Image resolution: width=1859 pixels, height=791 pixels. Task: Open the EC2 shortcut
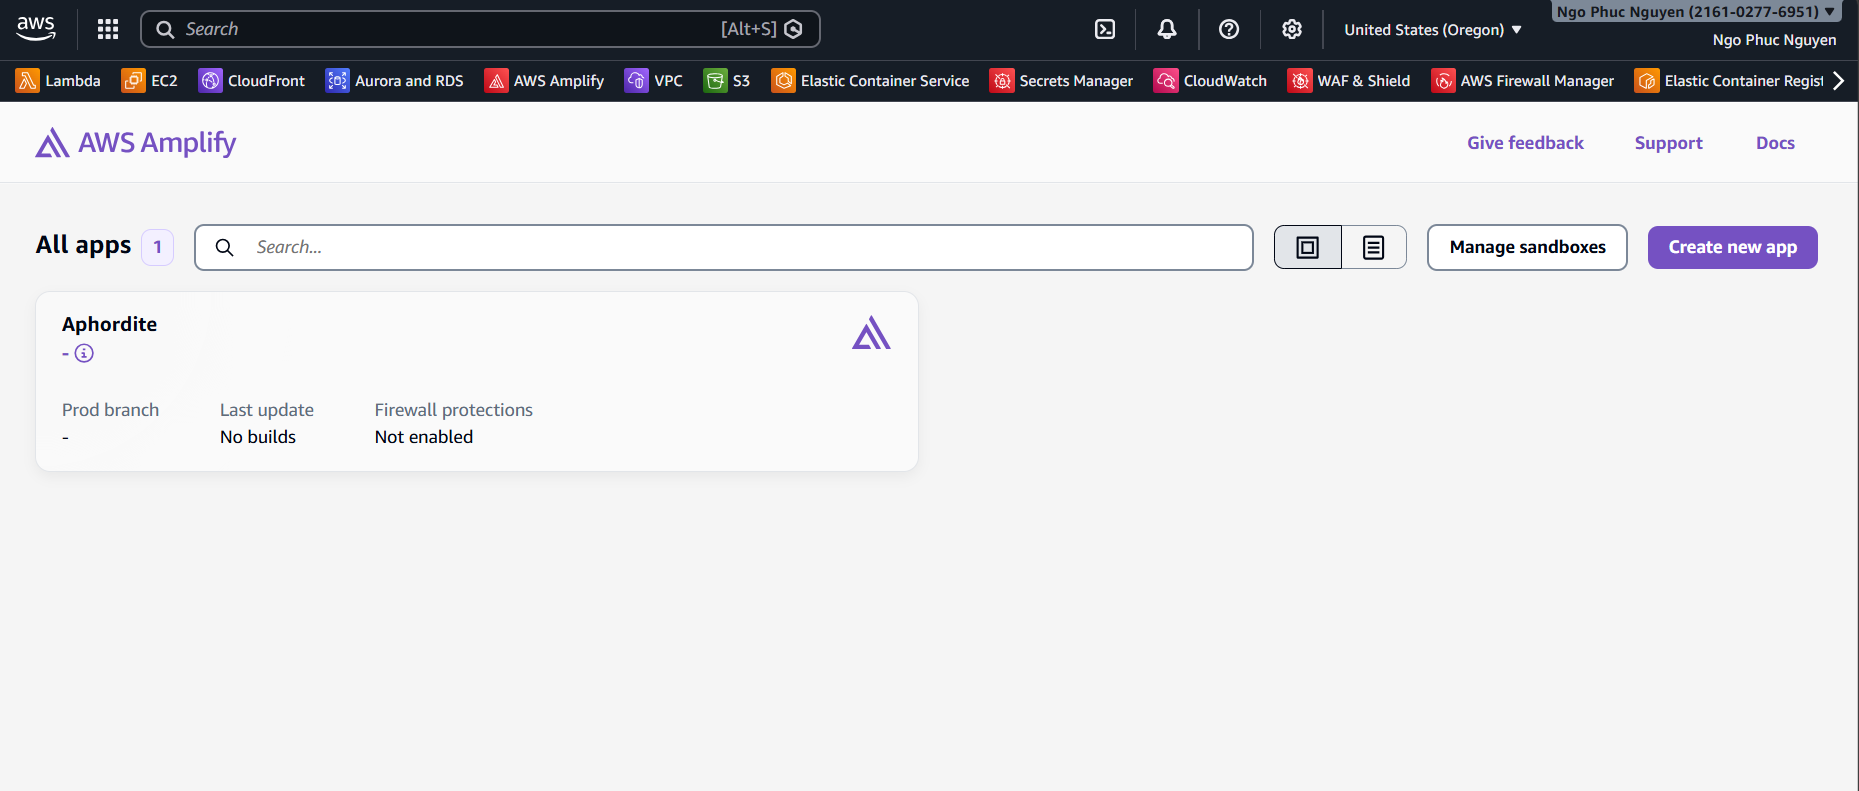click(x=150, y=81)
